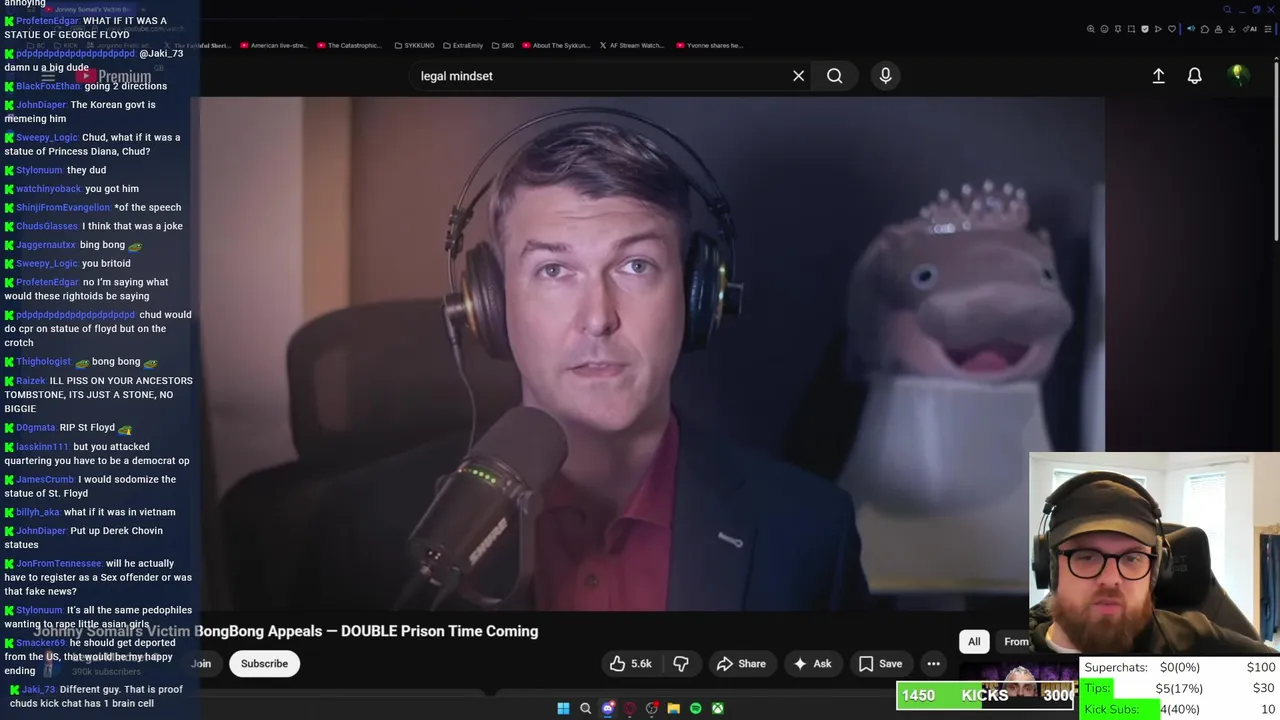
Task: Open the ExtraEmily bookmark folder
Action: (x=463, y=45)
